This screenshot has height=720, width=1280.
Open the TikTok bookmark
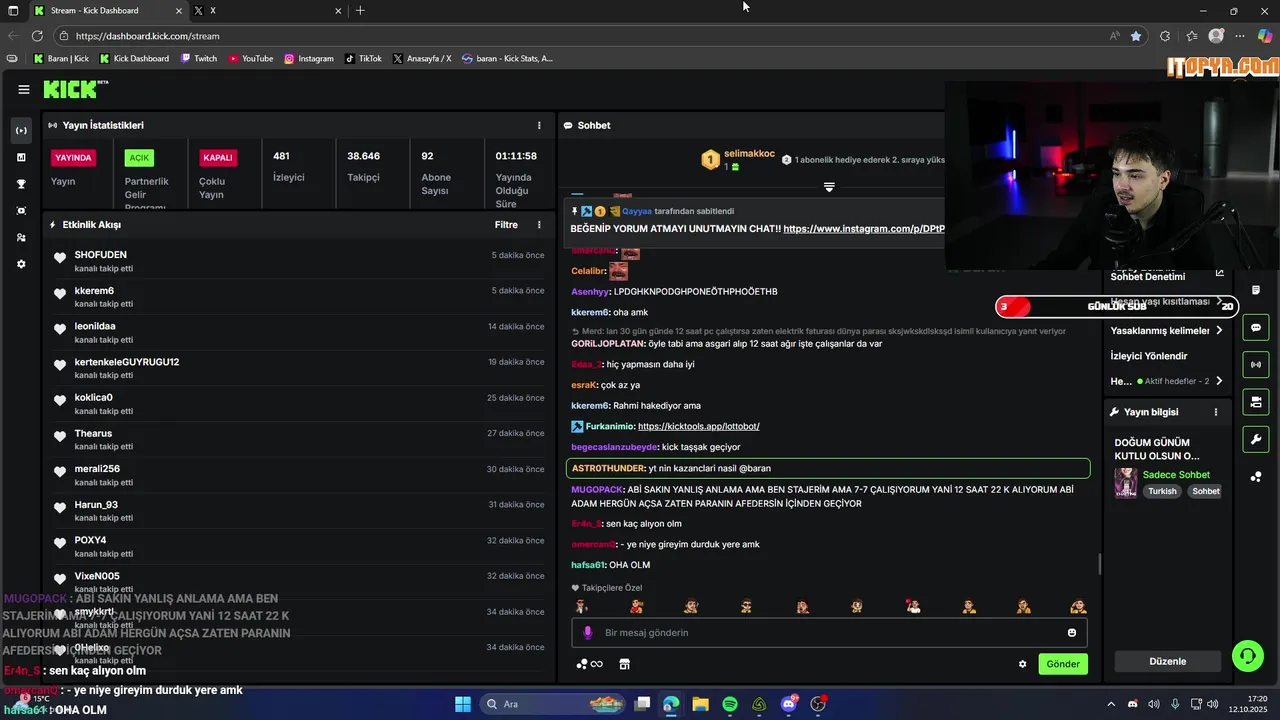tap(363, 59)
